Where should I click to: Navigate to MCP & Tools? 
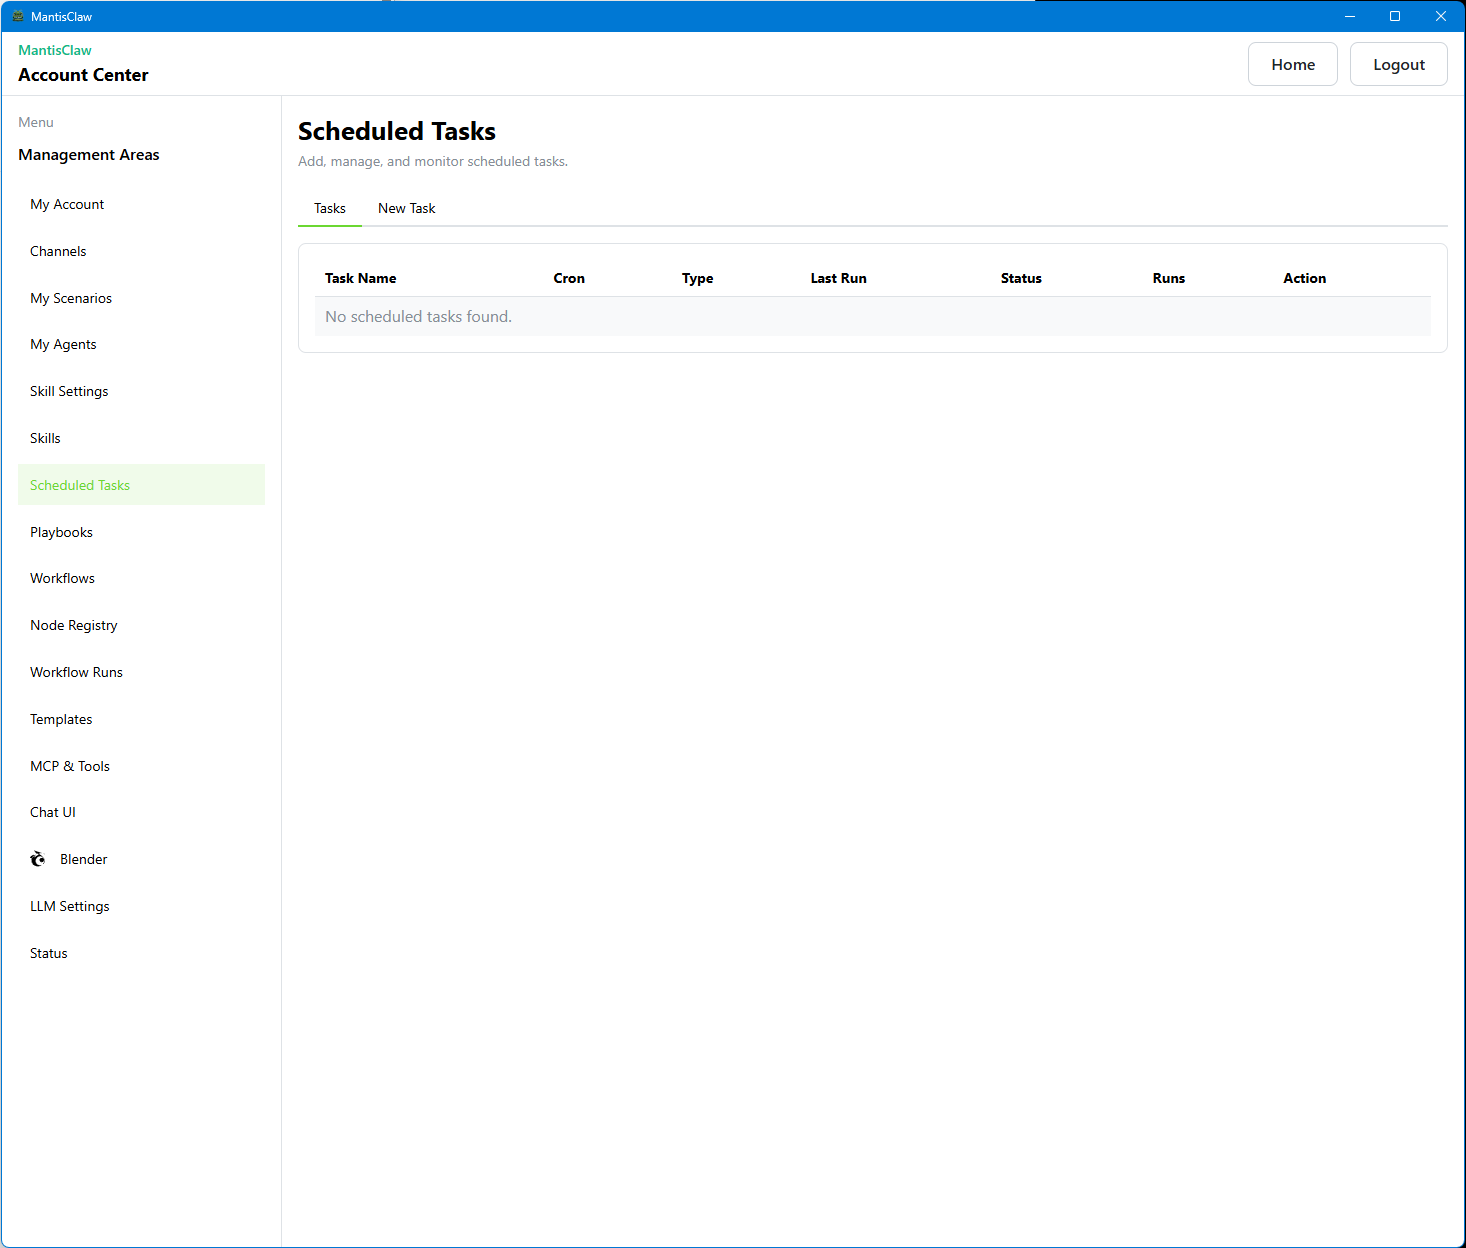coord(70,766)
